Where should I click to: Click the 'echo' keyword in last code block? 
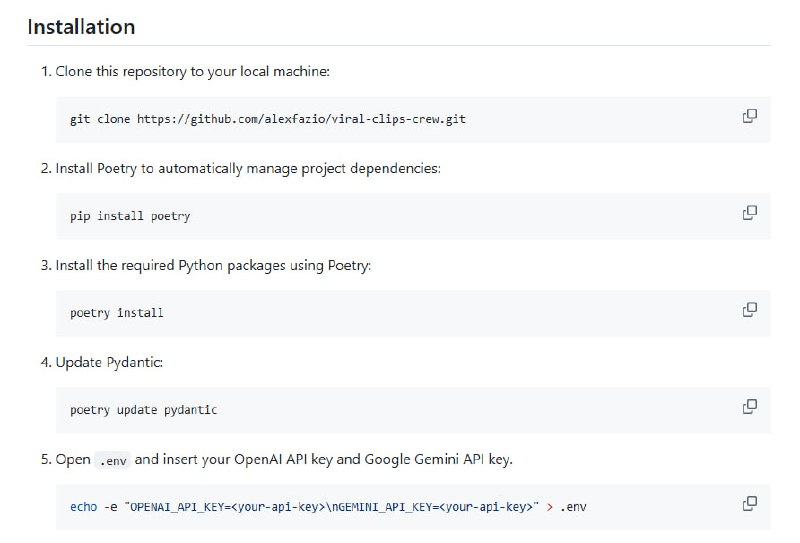click(x=83, y=507)
